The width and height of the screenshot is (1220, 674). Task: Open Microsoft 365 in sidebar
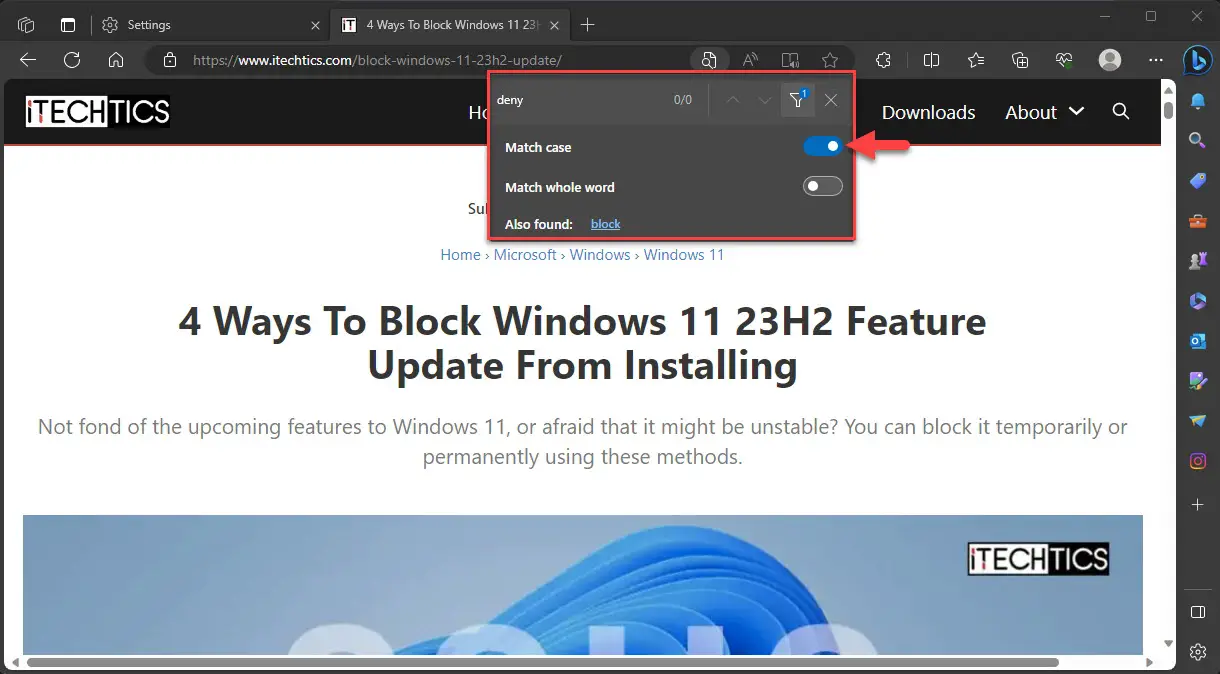1197,301
